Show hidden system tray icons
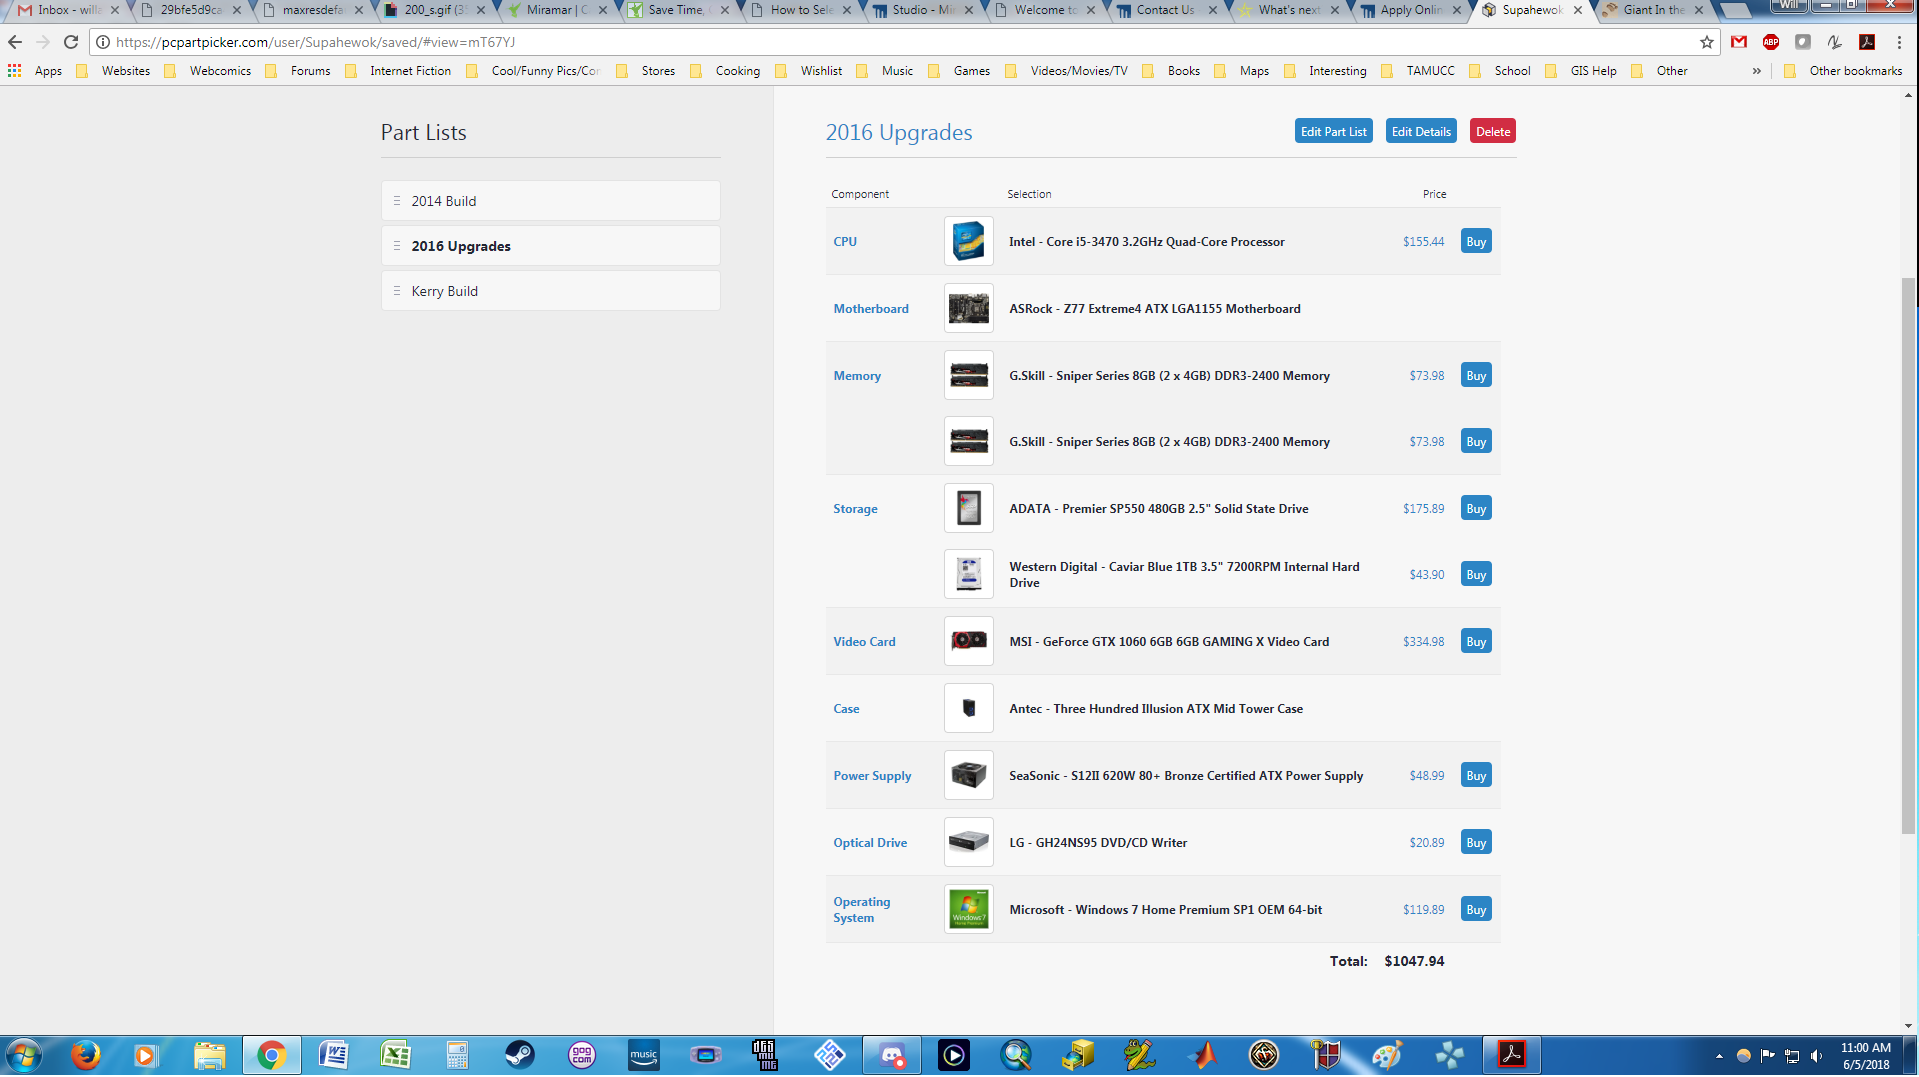Image resolution: width=1919 pixels, height=1077 pixels. point(1719,1056)
